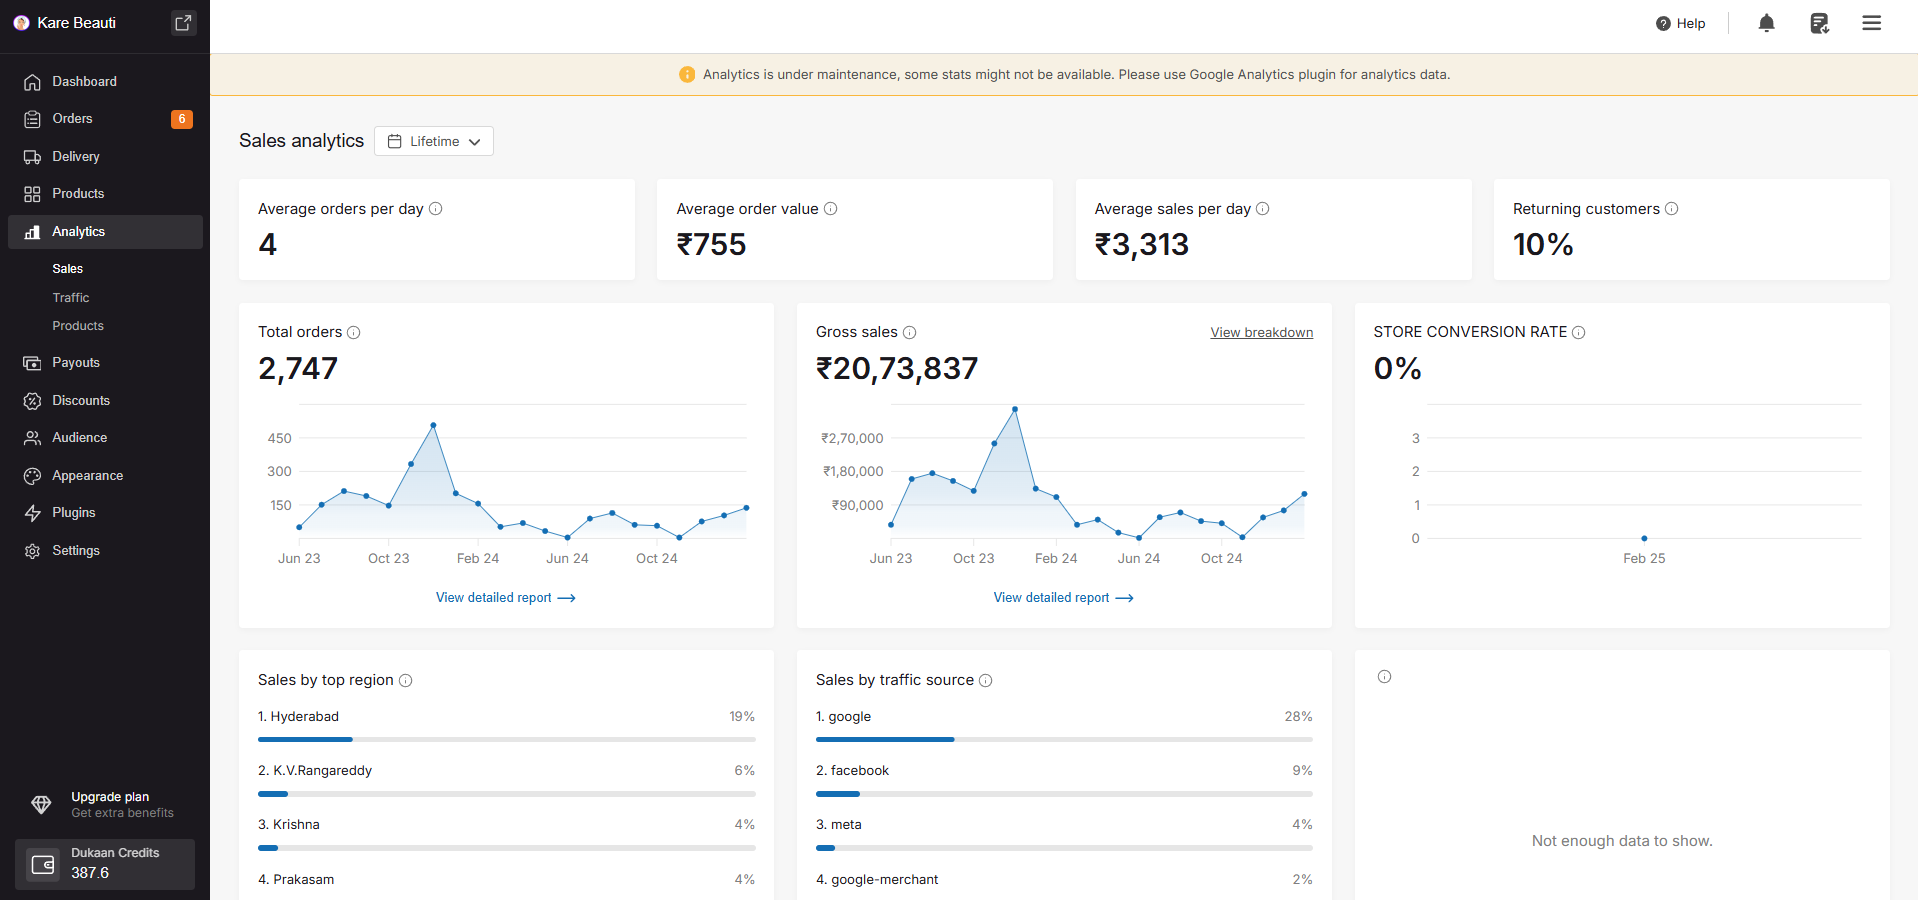Collapse the Analytics sidebar section

(x=105, y=232)
